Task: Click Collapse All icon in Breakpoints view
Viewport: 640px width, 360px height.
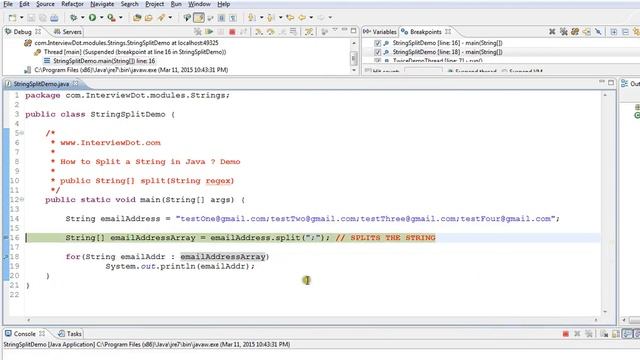Action: coord(625,31)
